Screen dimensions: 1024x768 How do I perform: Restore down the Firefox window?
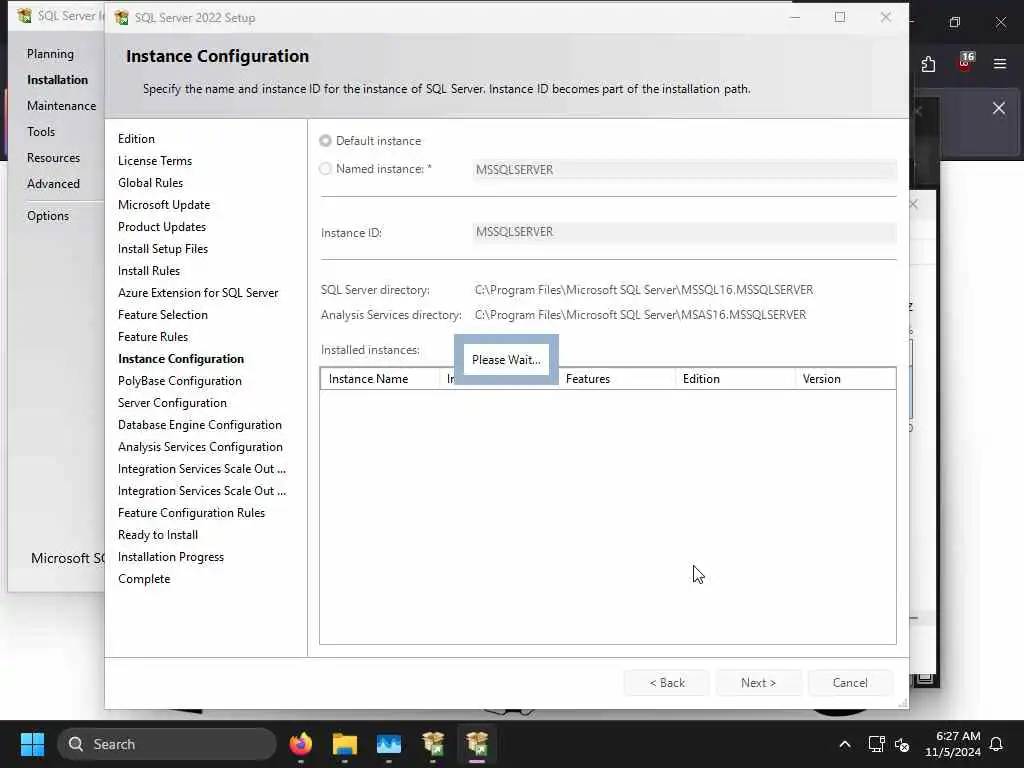[x=955, y=22]
